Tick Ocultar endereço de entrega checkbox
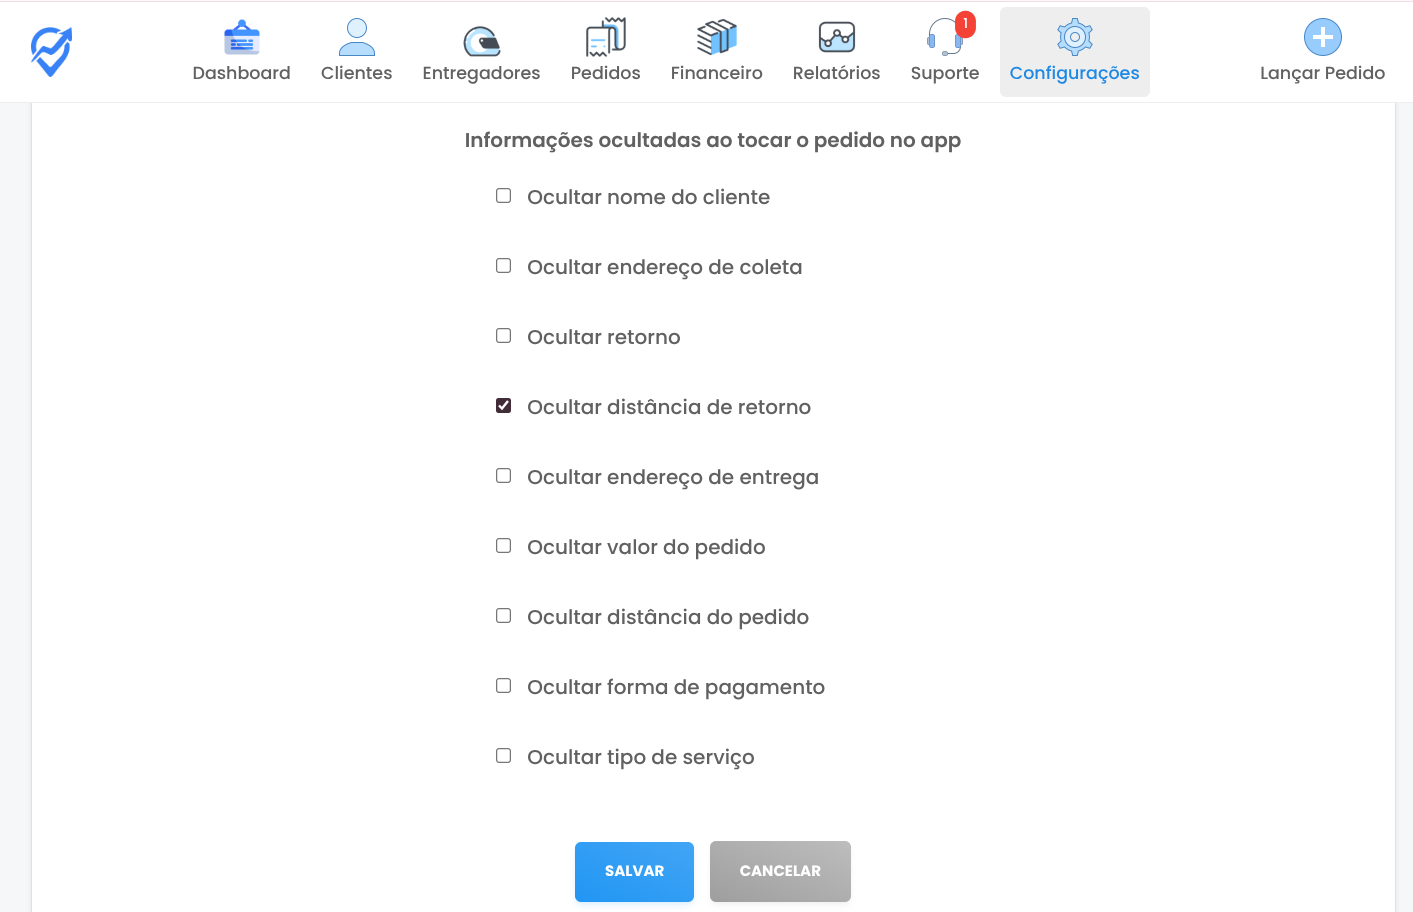1413x912 pixels. [504, 476]
